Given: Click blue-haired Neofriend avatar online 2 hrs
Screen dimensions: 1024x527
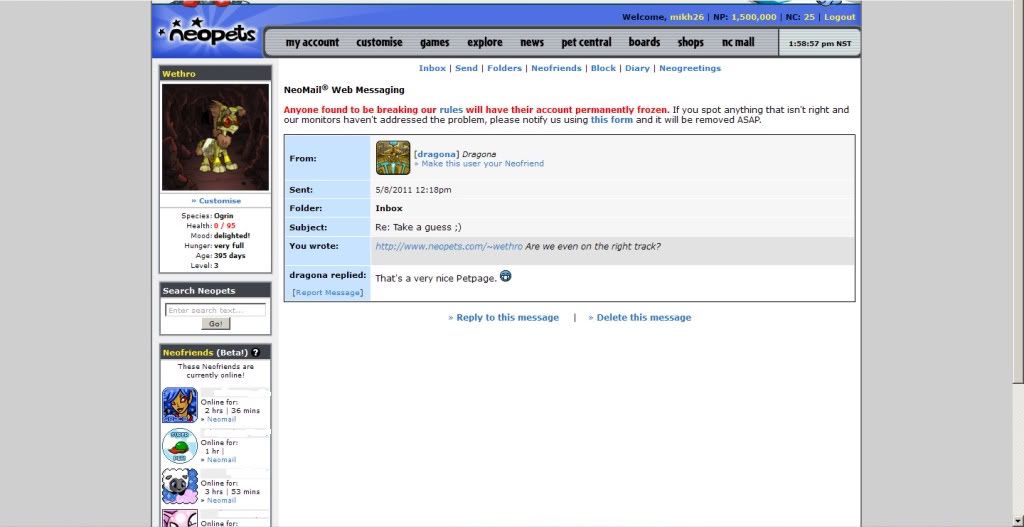Looking at the screenshot, I should coord(180,405).
